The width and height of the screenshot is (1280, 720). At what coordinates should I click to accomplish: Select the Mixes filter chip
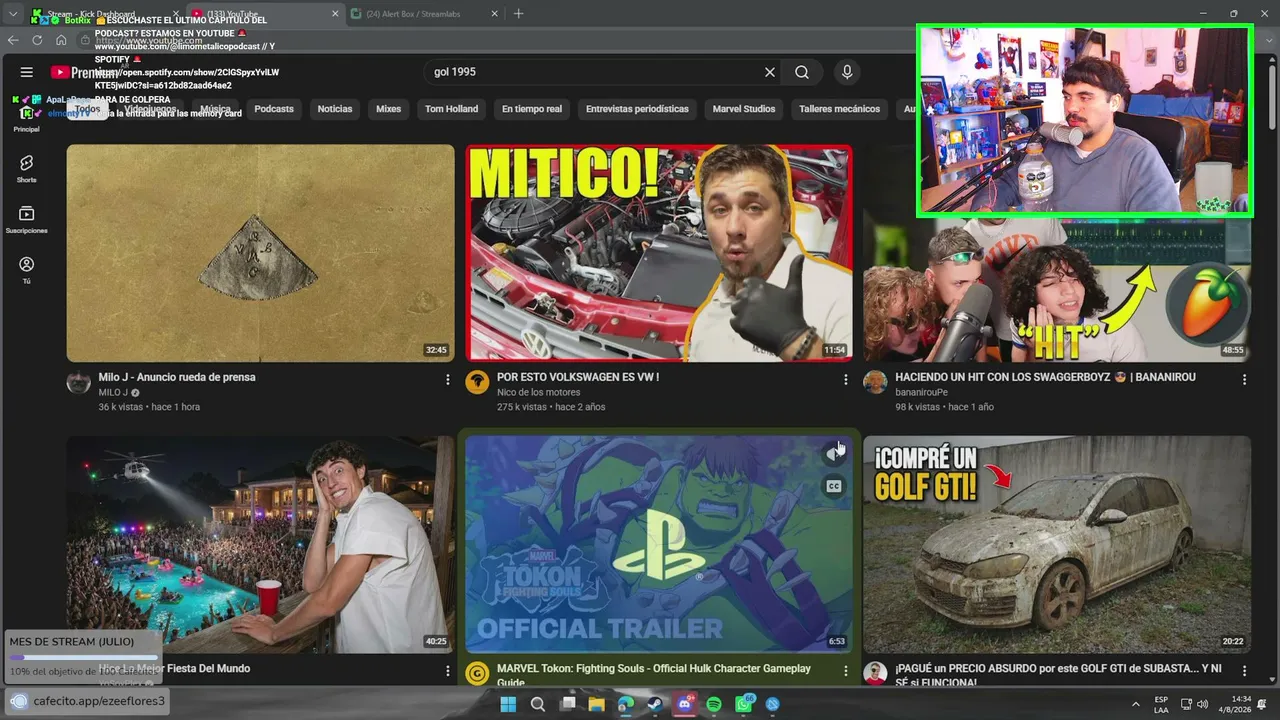pos(388,109)
